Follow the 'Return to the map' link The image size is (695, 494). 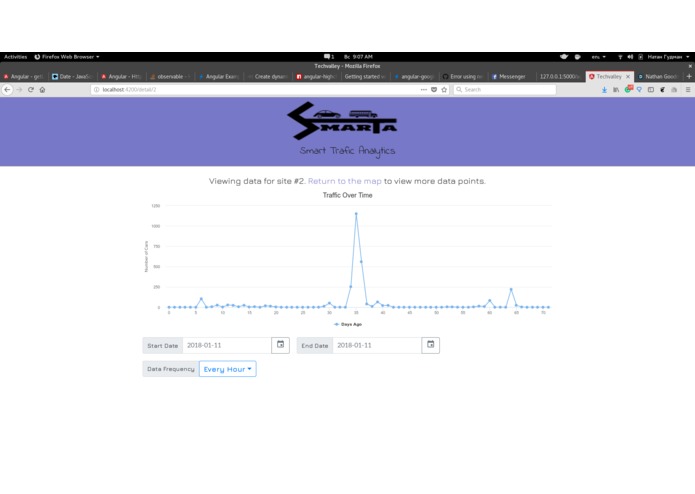click(x=344, y=181)
